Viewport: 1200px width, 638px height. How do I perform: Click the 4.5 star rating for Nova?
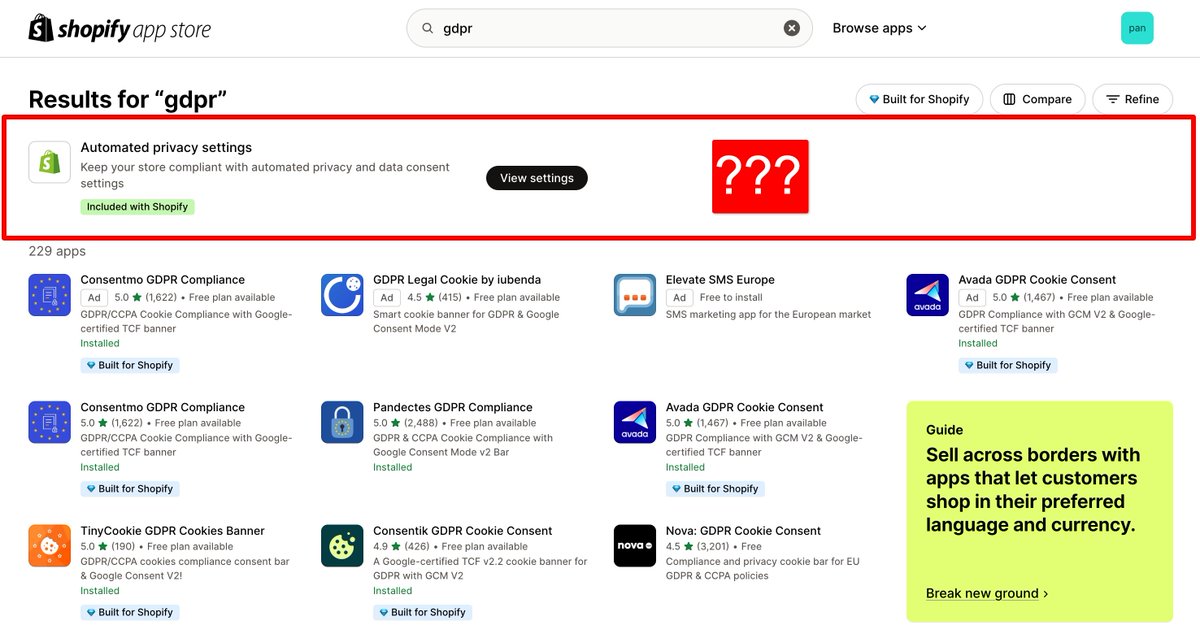679,547
